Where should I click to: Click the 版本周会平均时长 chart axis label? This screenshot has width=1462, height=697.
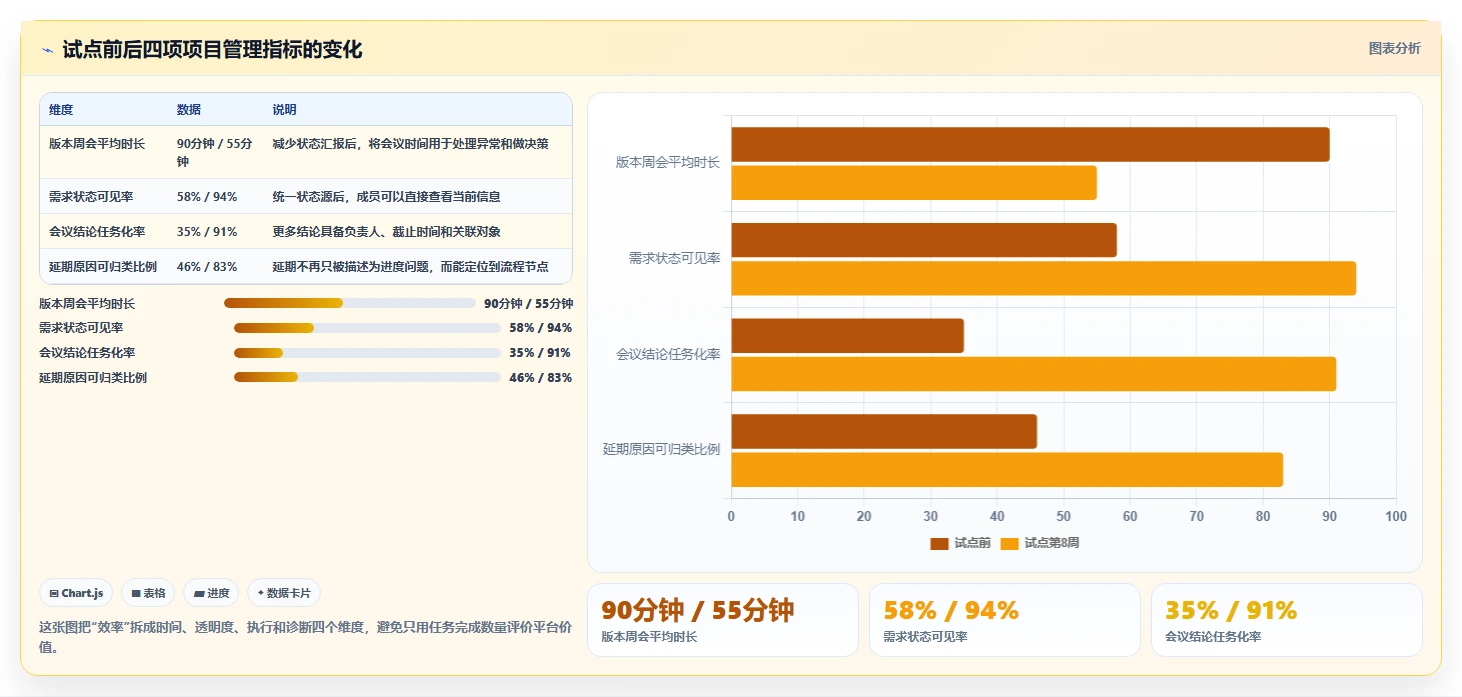coord(667,162)
